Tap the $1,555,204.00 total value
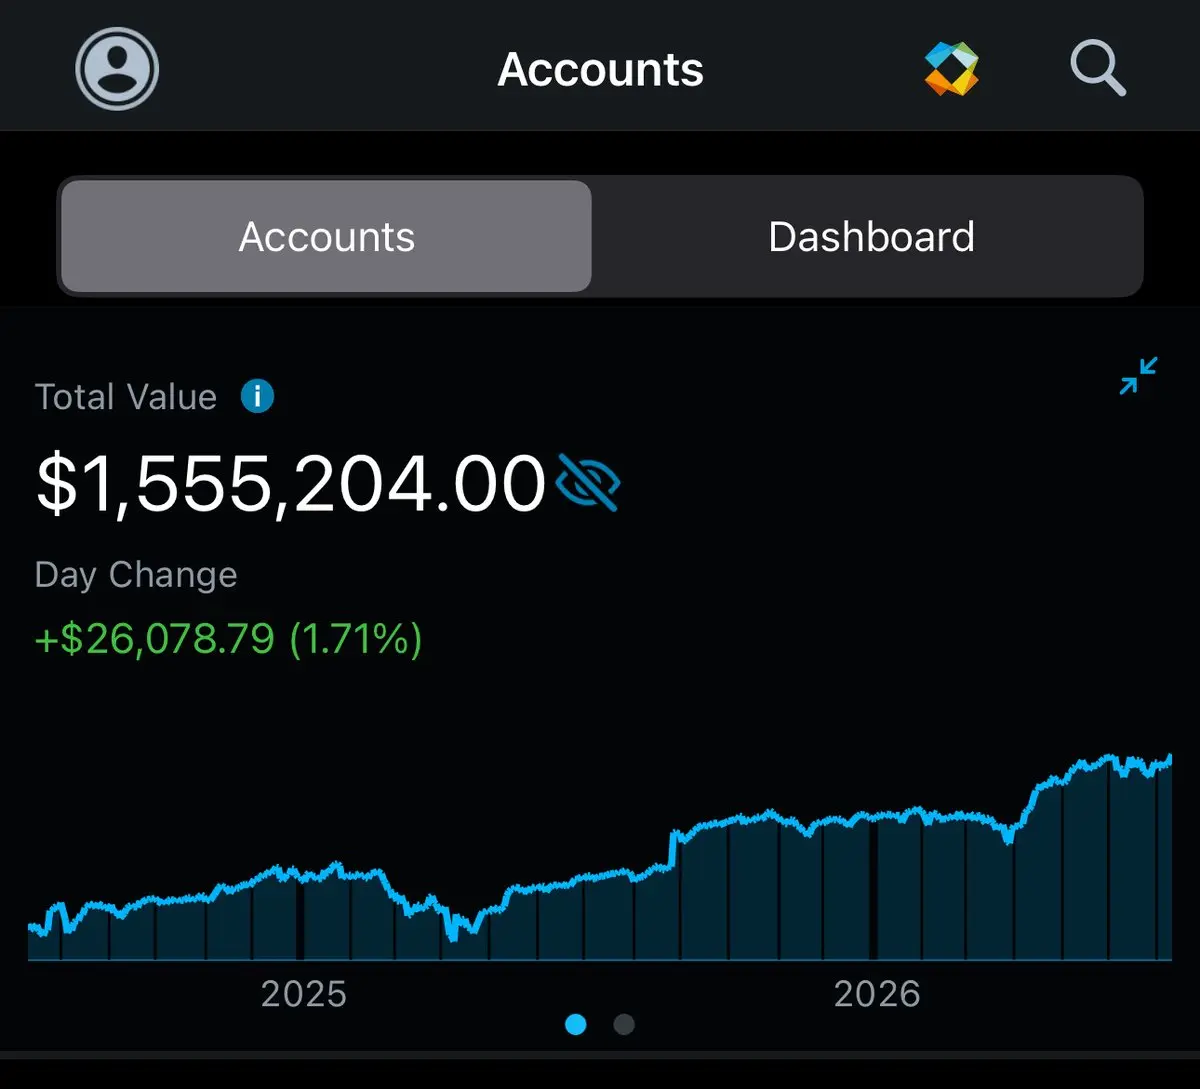 click(x=291, y=484)
